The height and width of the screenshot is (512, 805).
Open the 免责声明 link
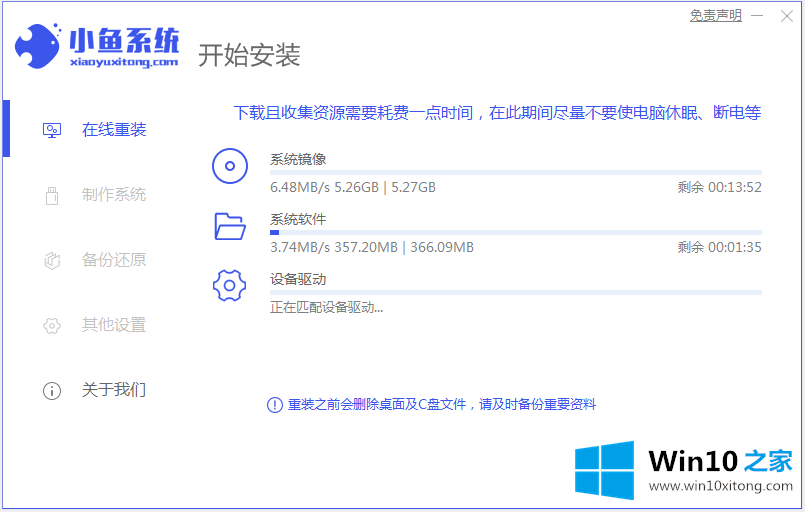[715, 15]
